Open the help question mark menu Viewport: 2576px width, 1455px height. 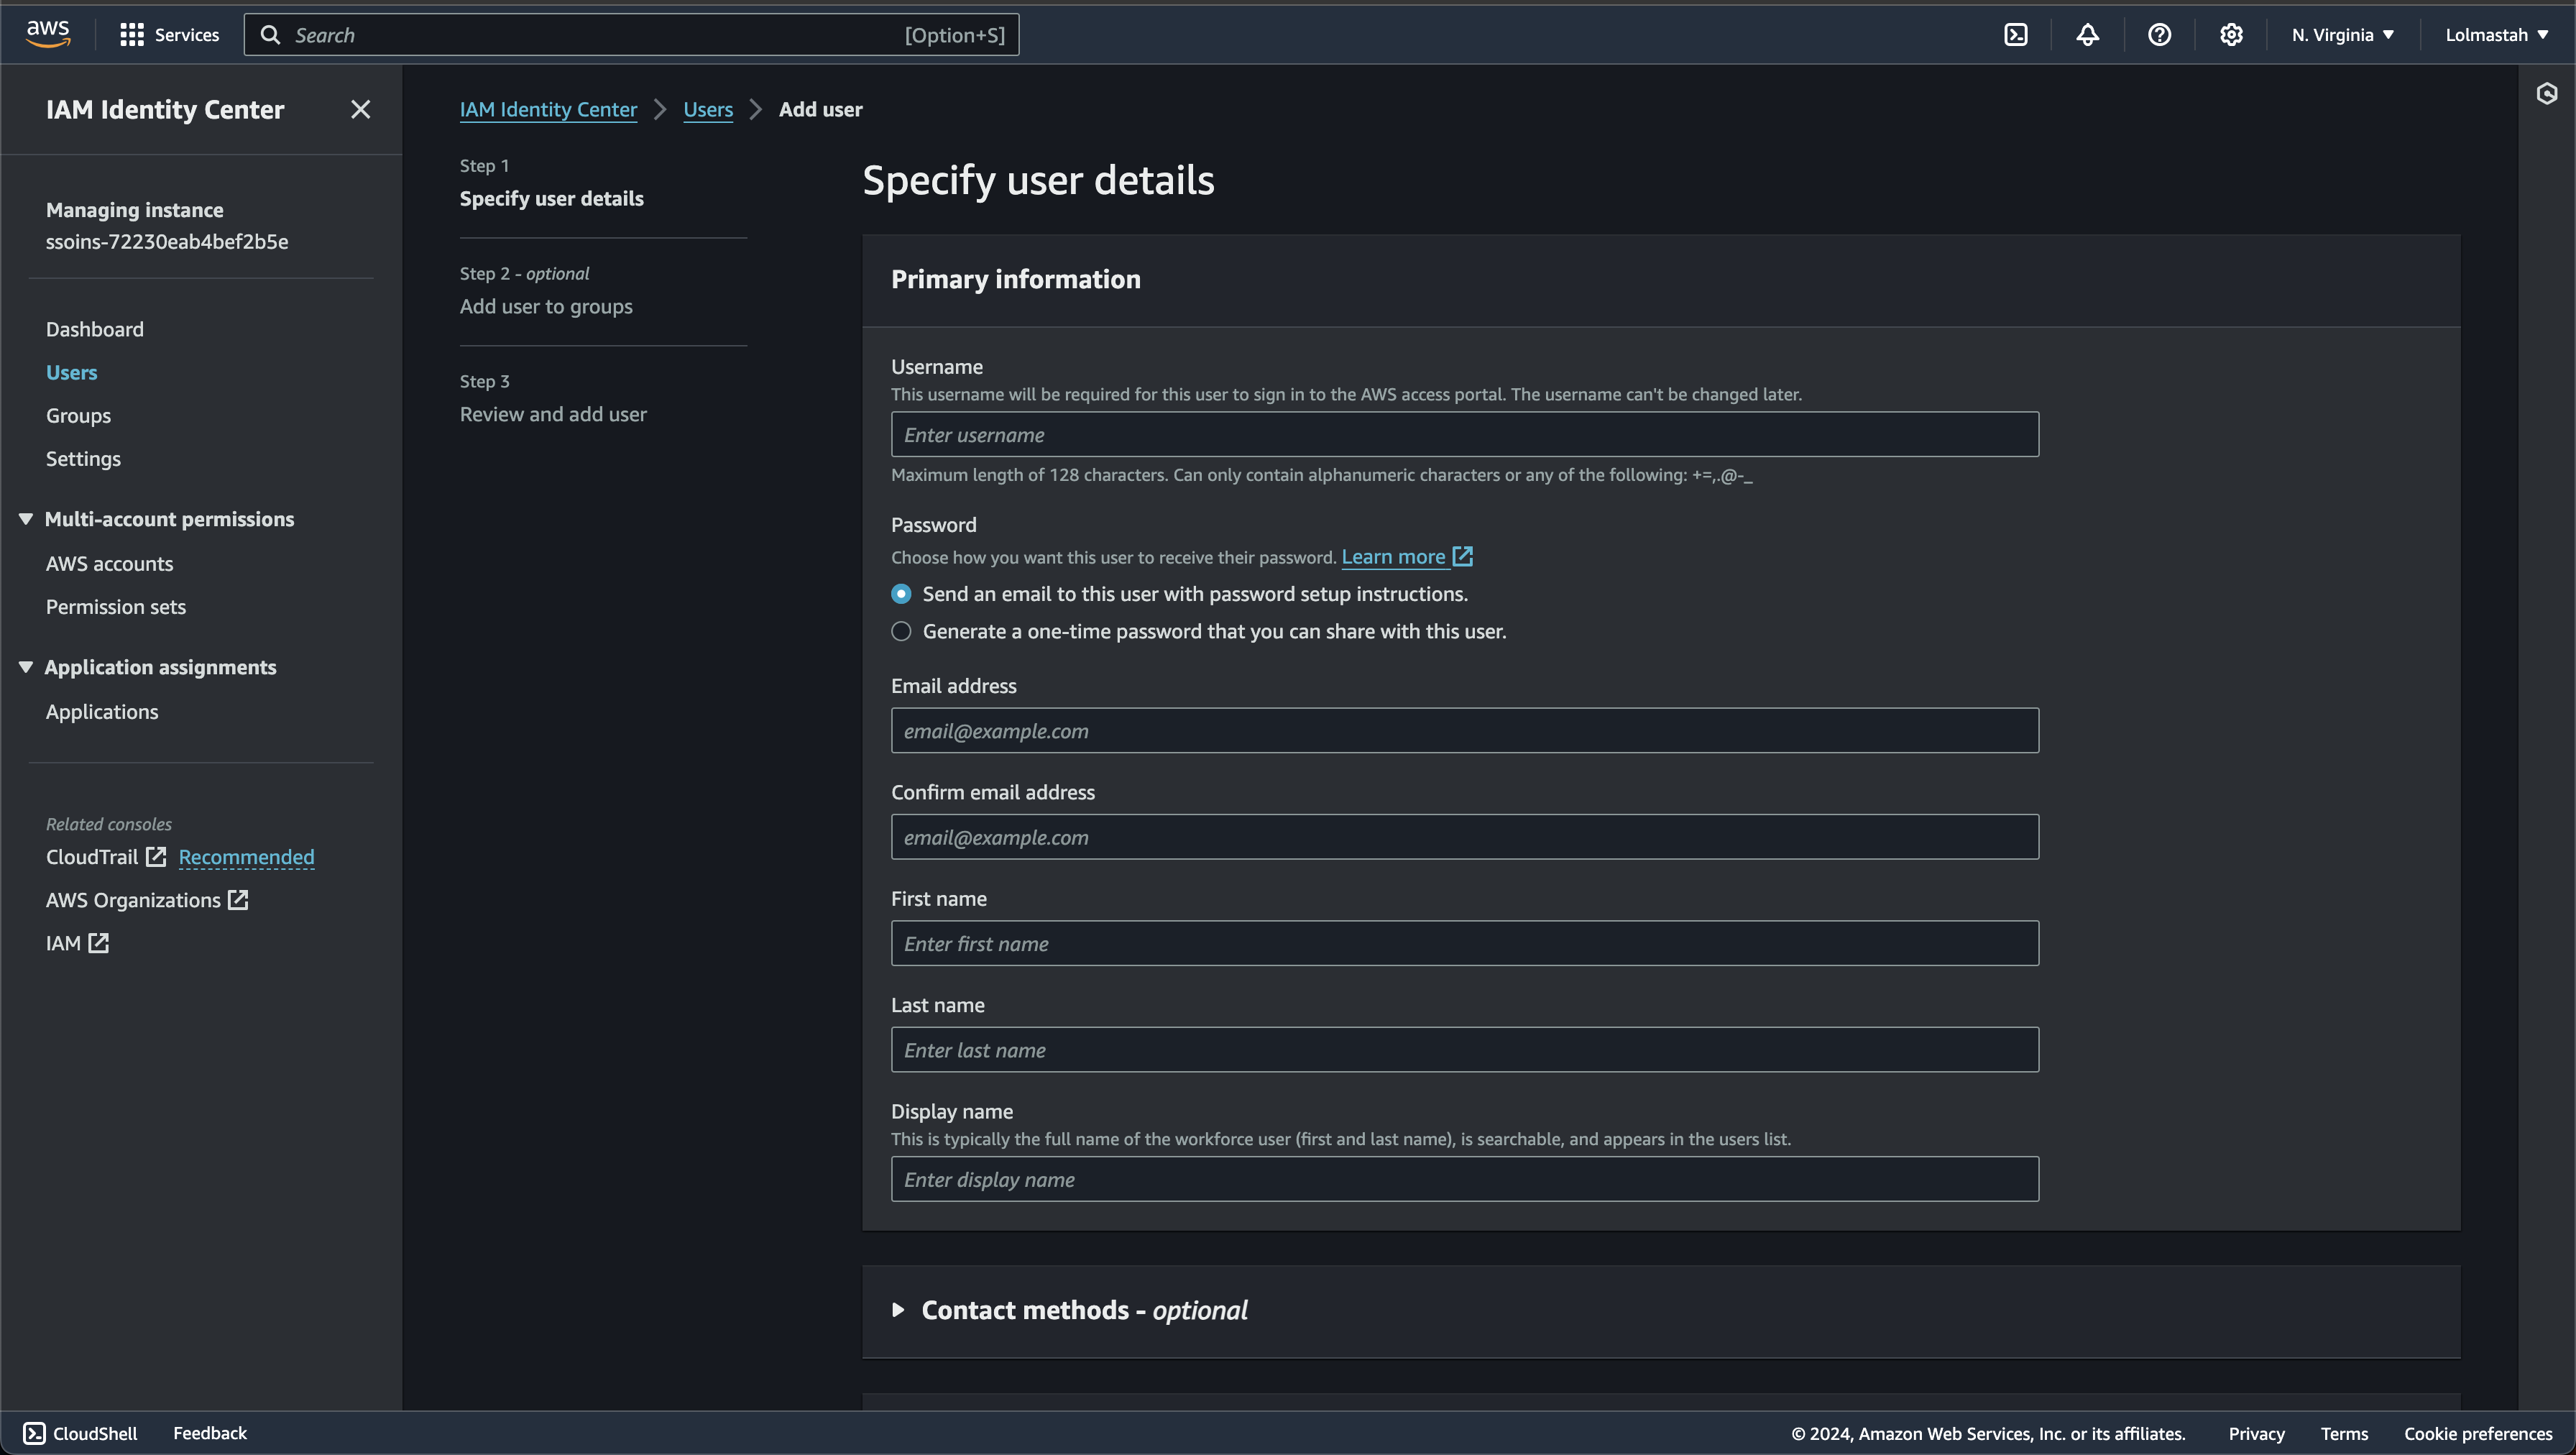pyautogui.click(x=2159, y=35)
